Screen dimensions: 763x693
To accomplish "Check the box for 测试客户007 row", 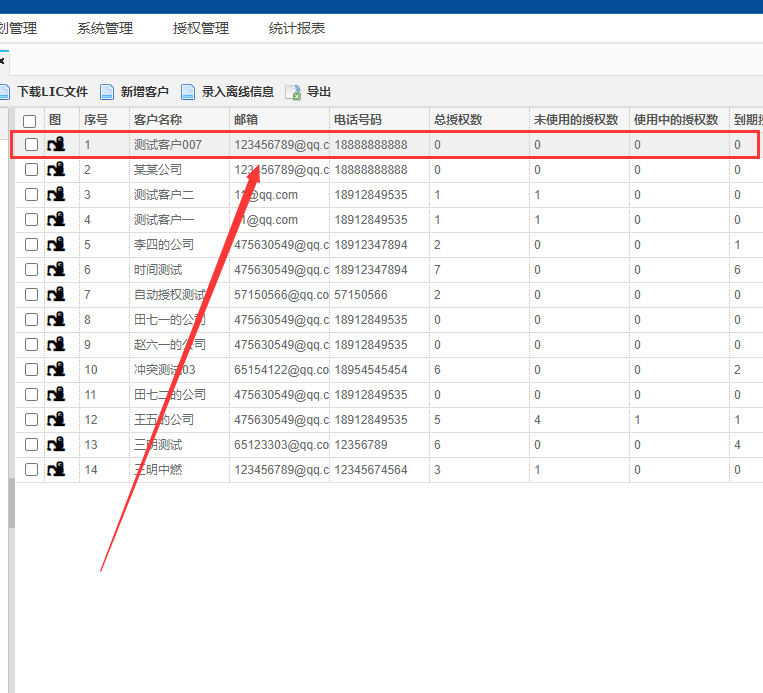I will pos(31,145).
